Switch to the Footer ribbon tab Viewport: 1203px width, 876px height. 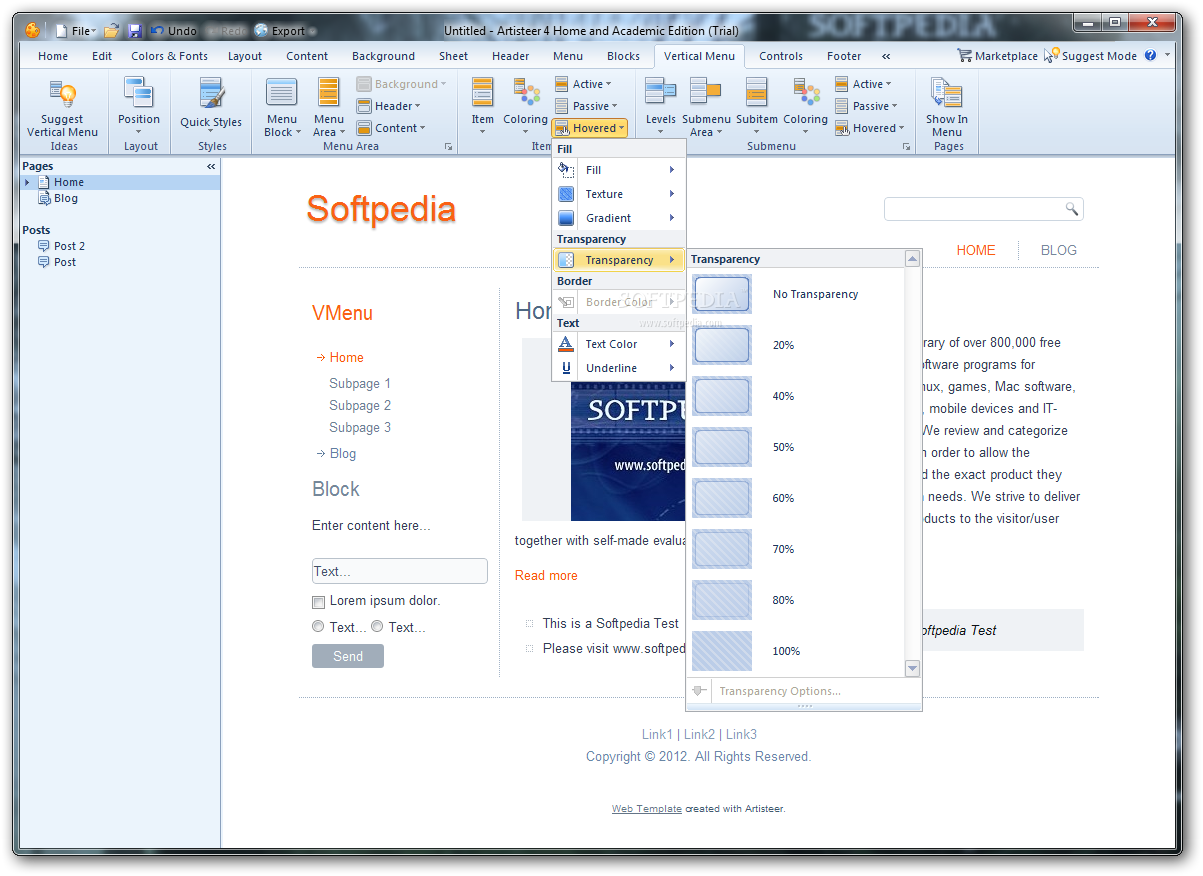coord(844,56)
